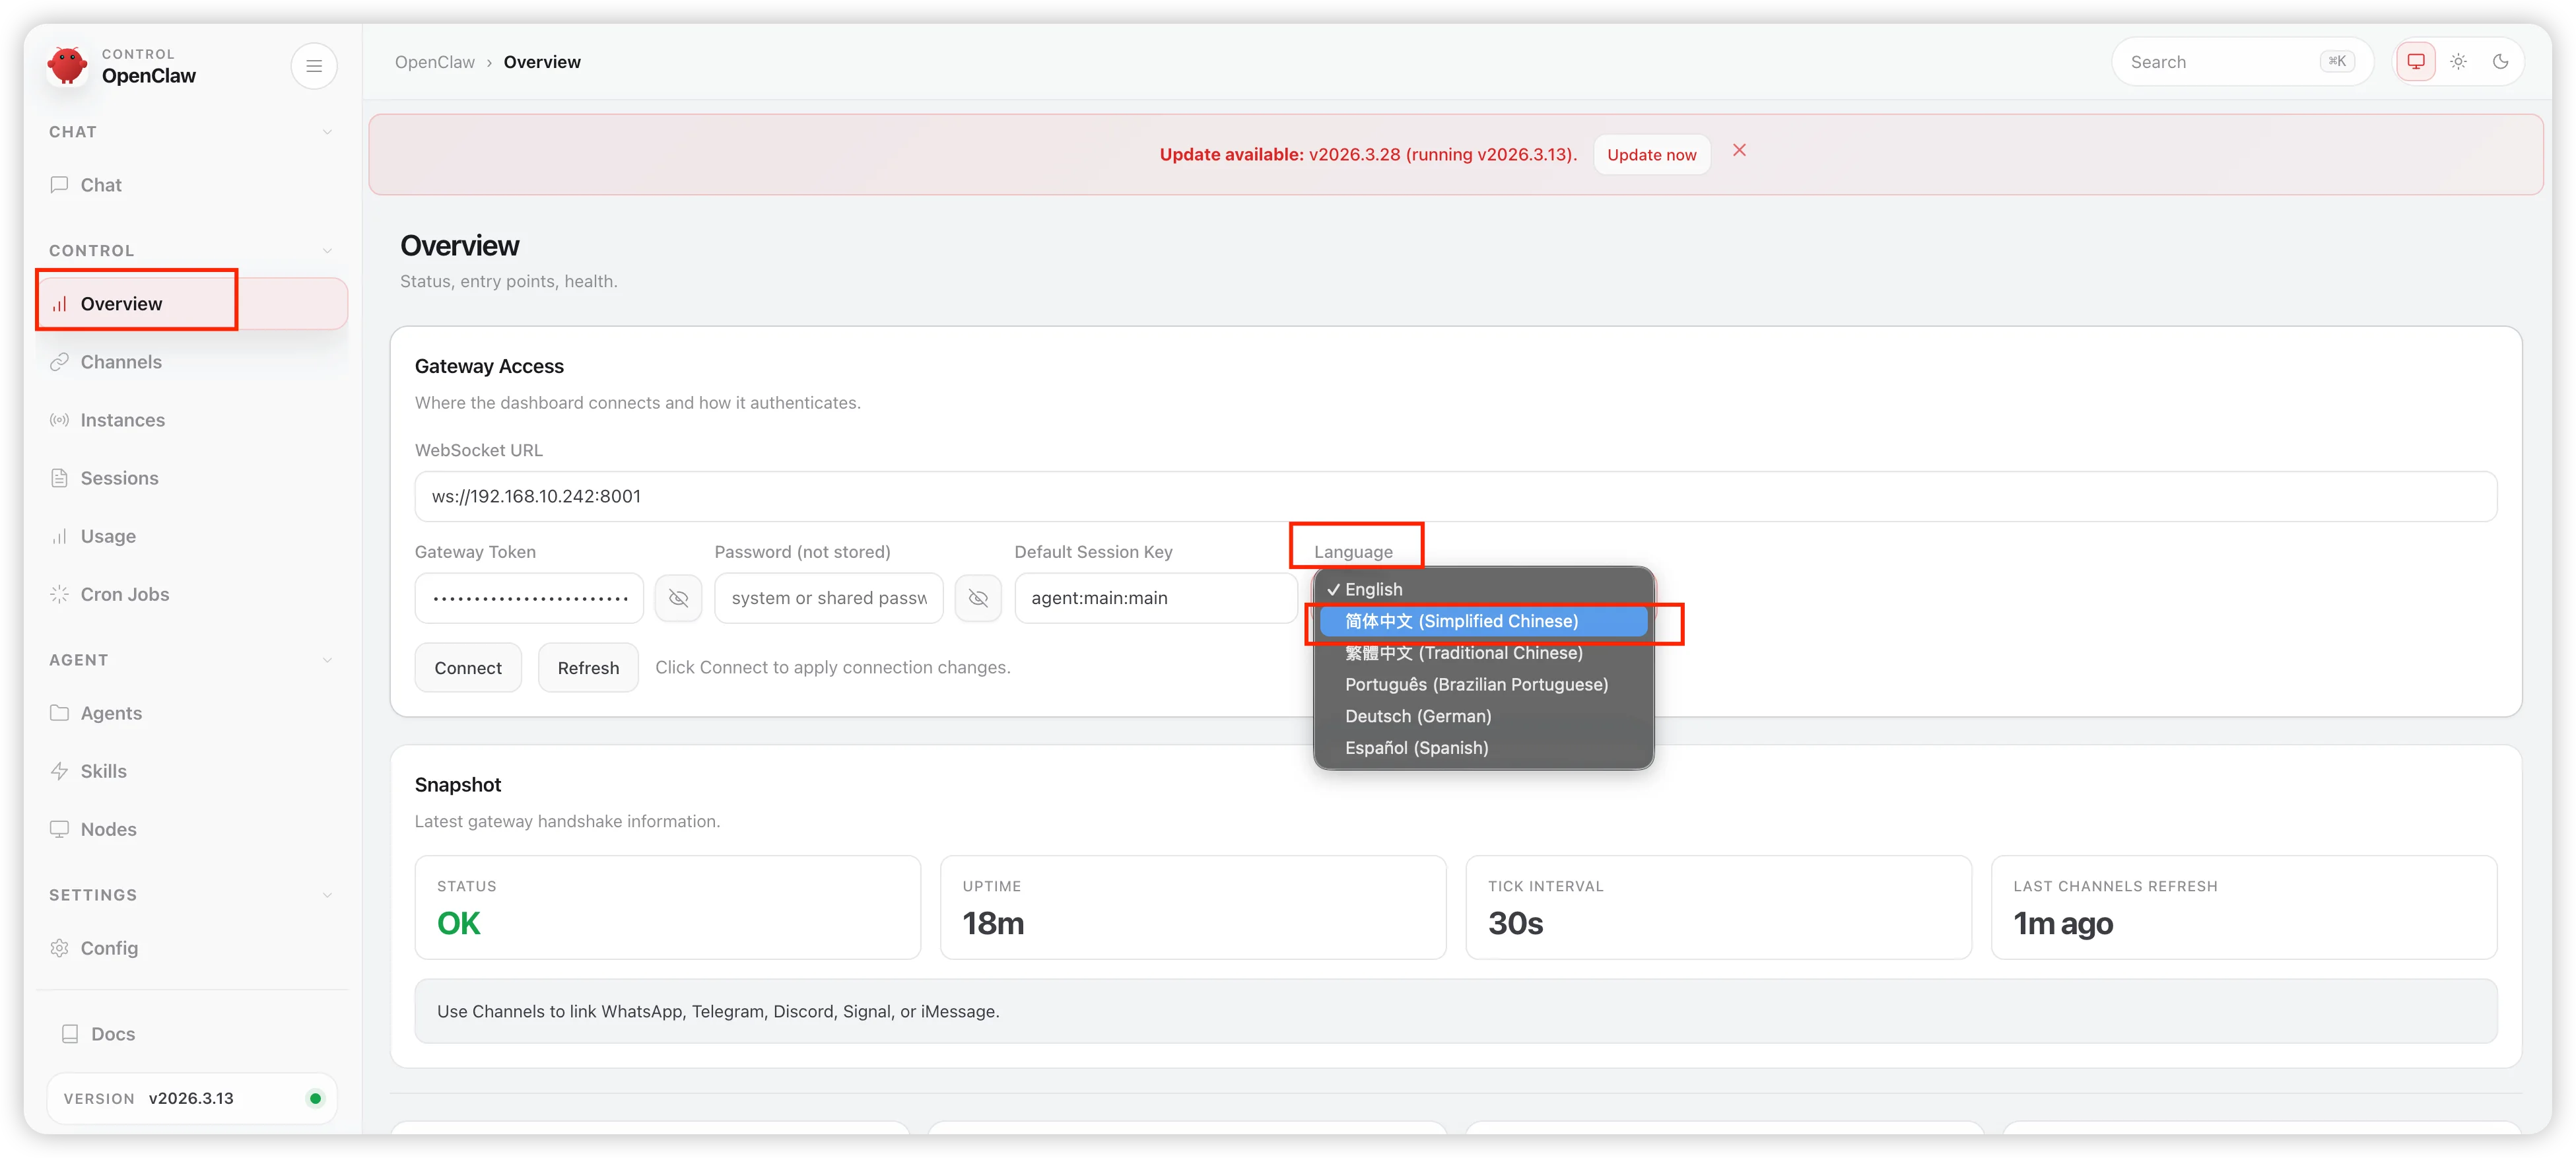This screenshot has height=1158, width=2576.
Task: Collapse the CONTROL section chevron
Action: (327, 251)
